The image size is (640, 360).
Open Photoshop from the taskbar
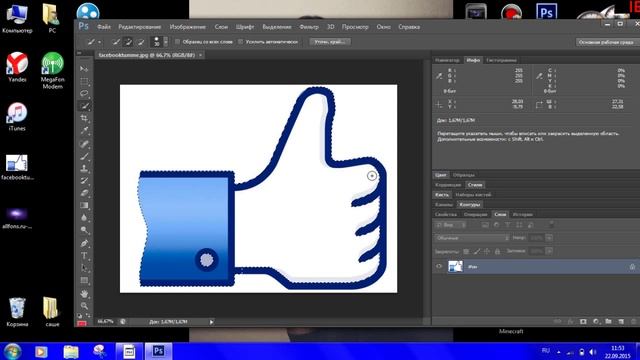point(158,351)
